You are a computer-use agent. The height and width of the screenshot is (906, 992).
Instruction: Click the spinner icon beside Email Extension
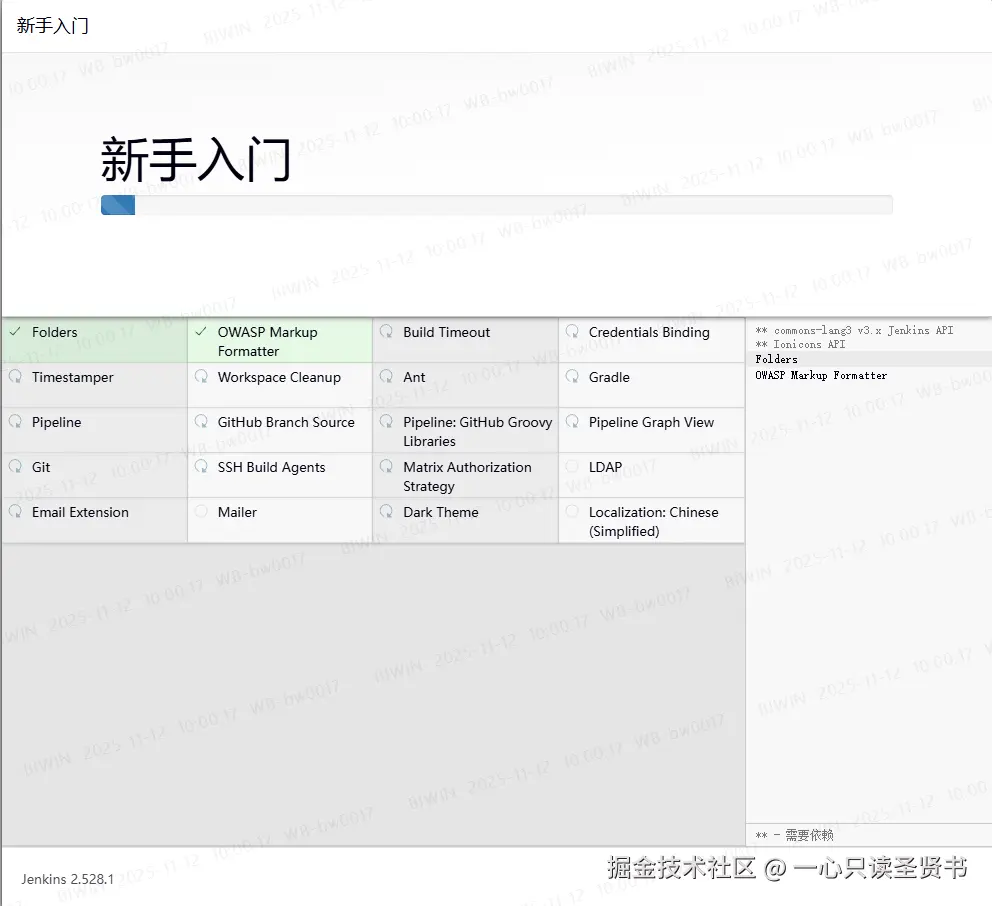[x=15, y=511]
